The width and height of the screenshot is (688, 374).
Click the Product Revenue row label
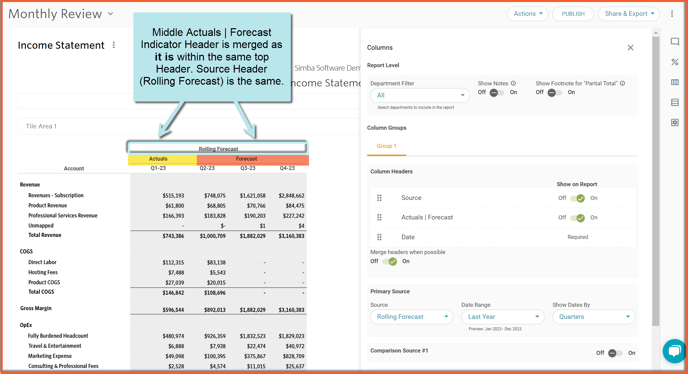(x=47, y=205)
